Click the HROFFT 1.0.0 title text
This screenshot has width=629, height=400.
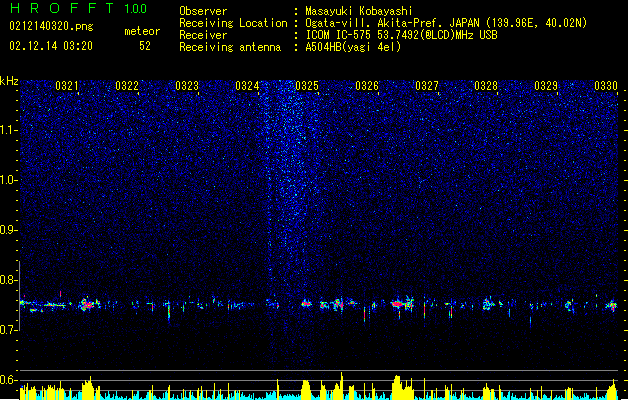pos(78,8)
